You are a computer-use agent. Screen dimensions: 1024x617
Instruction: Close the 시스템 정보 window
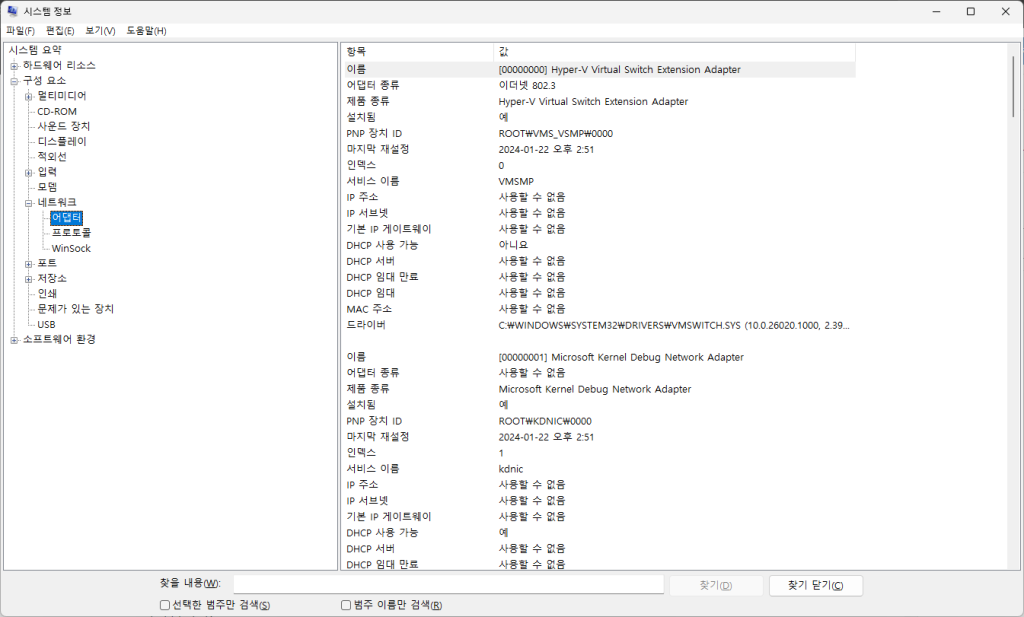pyautogui.click(x=1006, y=11)
